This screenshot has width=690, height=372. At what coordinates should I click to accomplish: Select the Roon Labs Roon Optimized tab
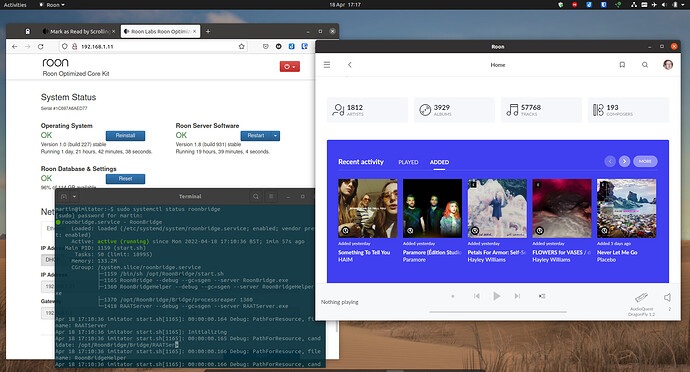160,31
